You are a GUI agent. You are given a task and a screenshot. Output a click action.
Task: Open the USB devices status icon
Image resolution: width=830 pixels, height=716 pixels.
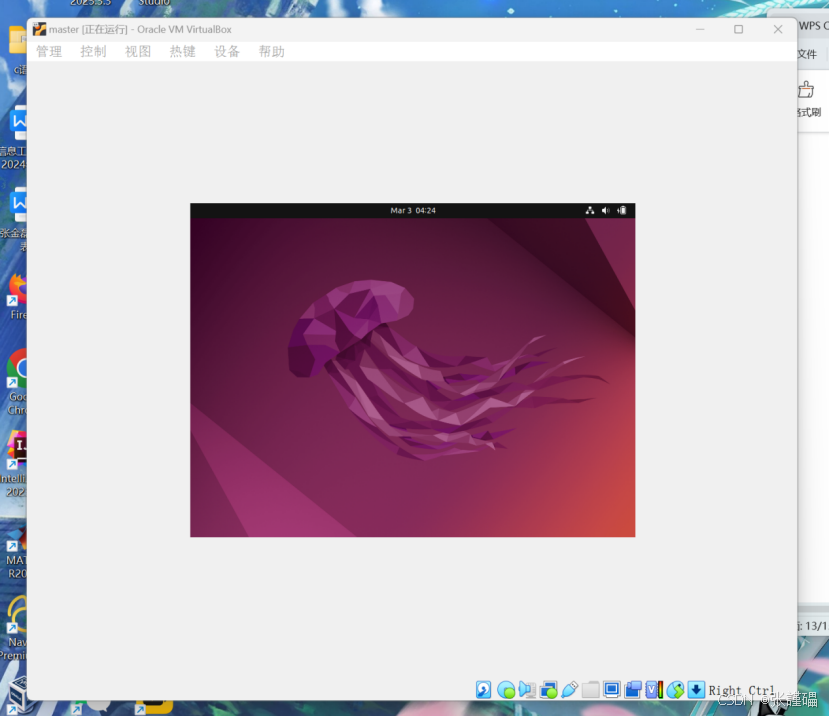(x=569, y=690)
